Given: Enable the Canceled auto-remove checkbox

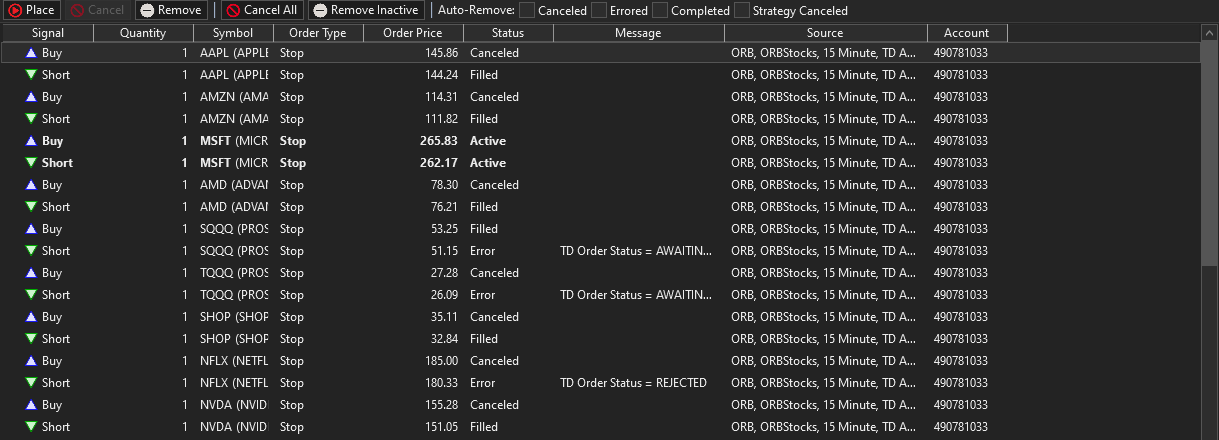Looking at the screenshot, I should pyautogui.click(x=527, y=11).
